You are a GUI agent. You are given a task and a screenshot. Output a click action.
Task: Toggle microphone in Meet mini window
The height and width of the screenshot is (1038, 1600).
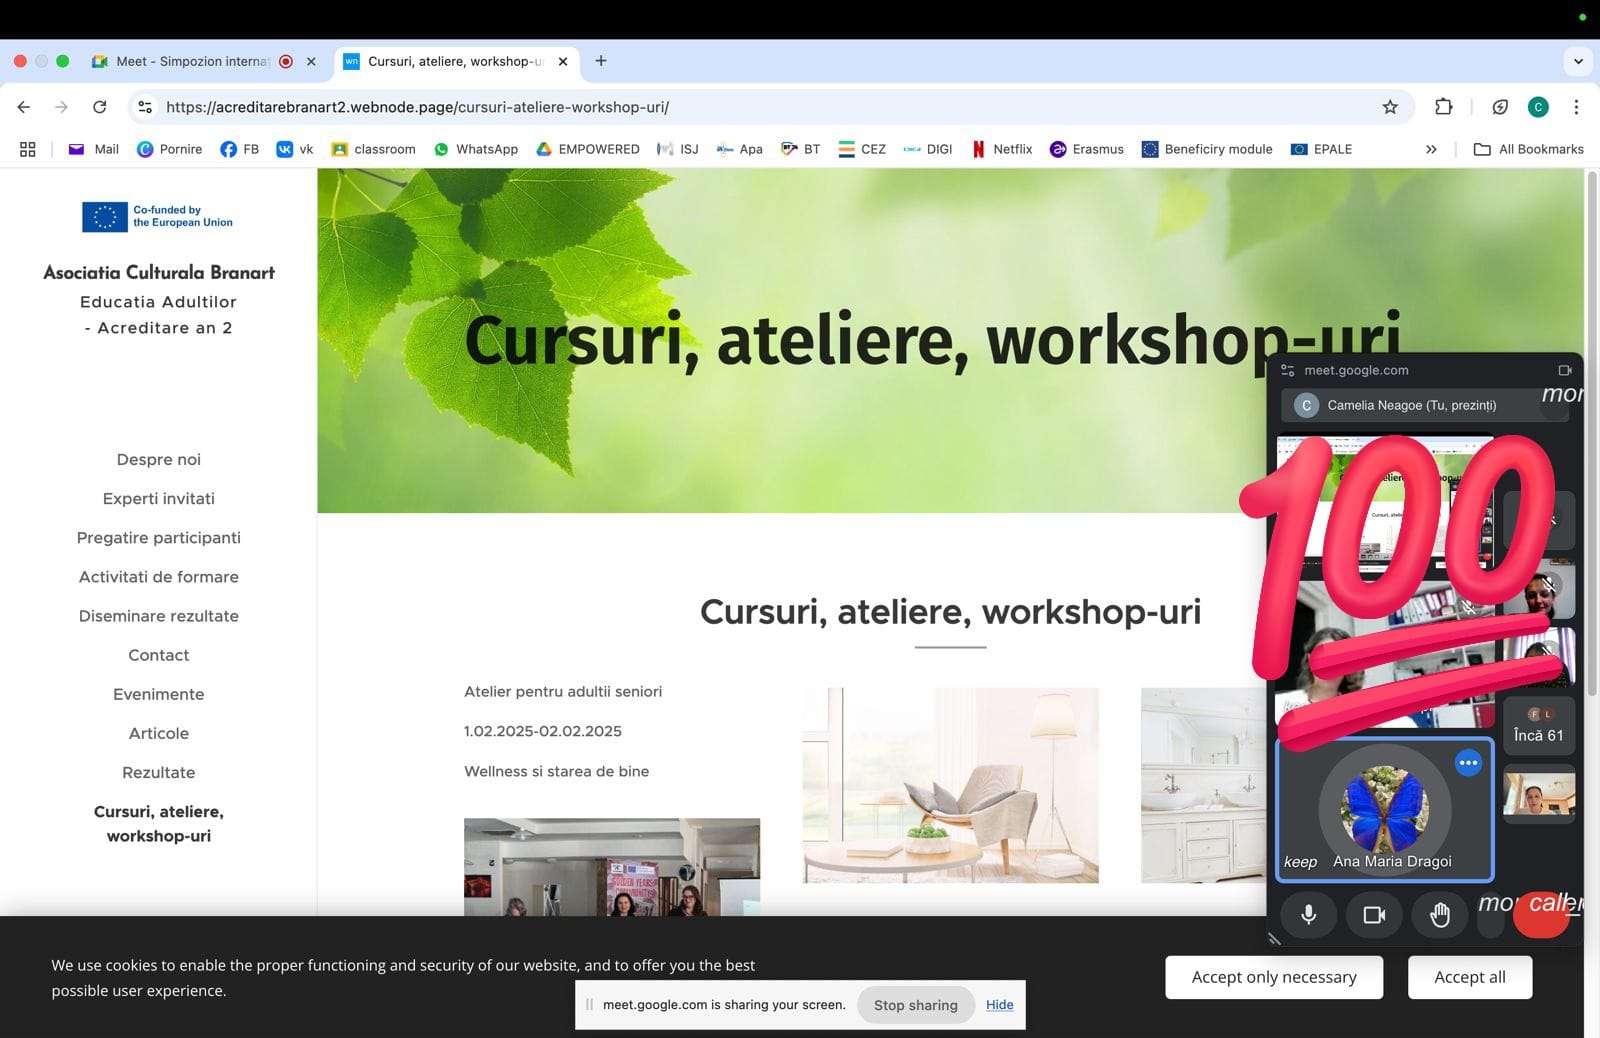click(1308, 914)
